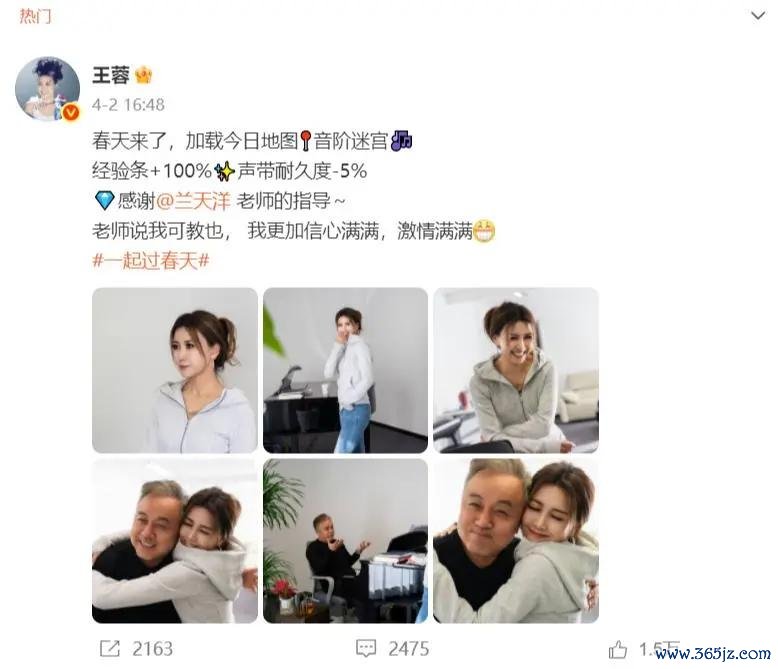Click the music notes emoji after 音阶迷宫

tap(401, 141)
